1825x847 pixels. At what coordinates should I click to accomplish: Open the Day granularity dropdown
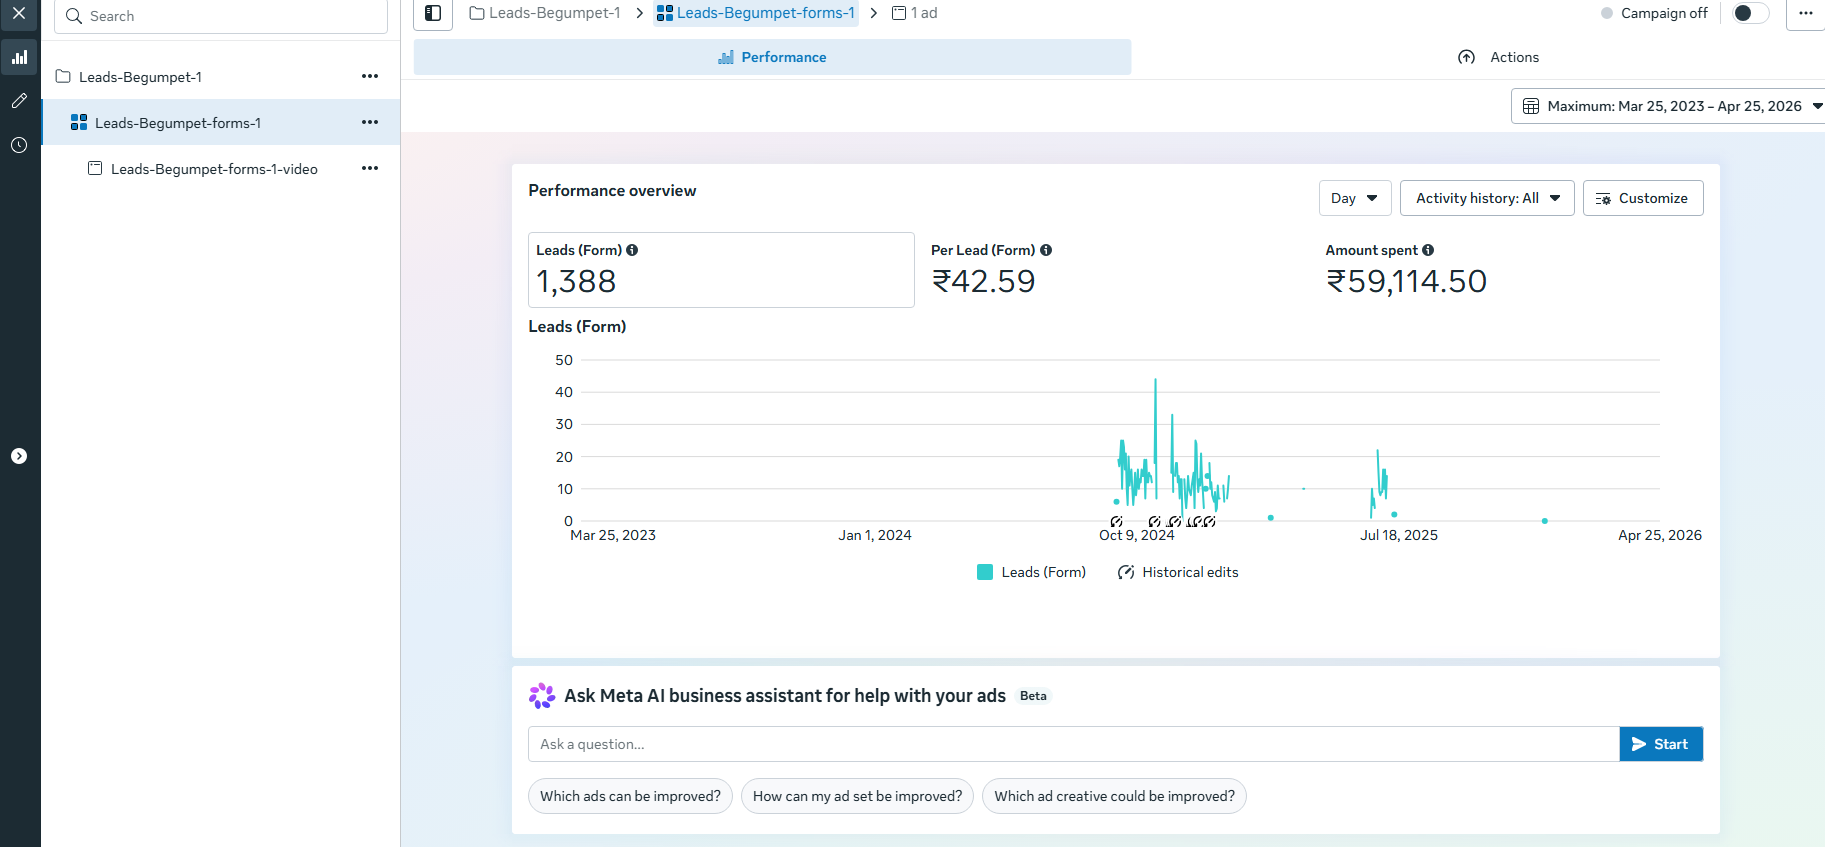(1354, 198)
